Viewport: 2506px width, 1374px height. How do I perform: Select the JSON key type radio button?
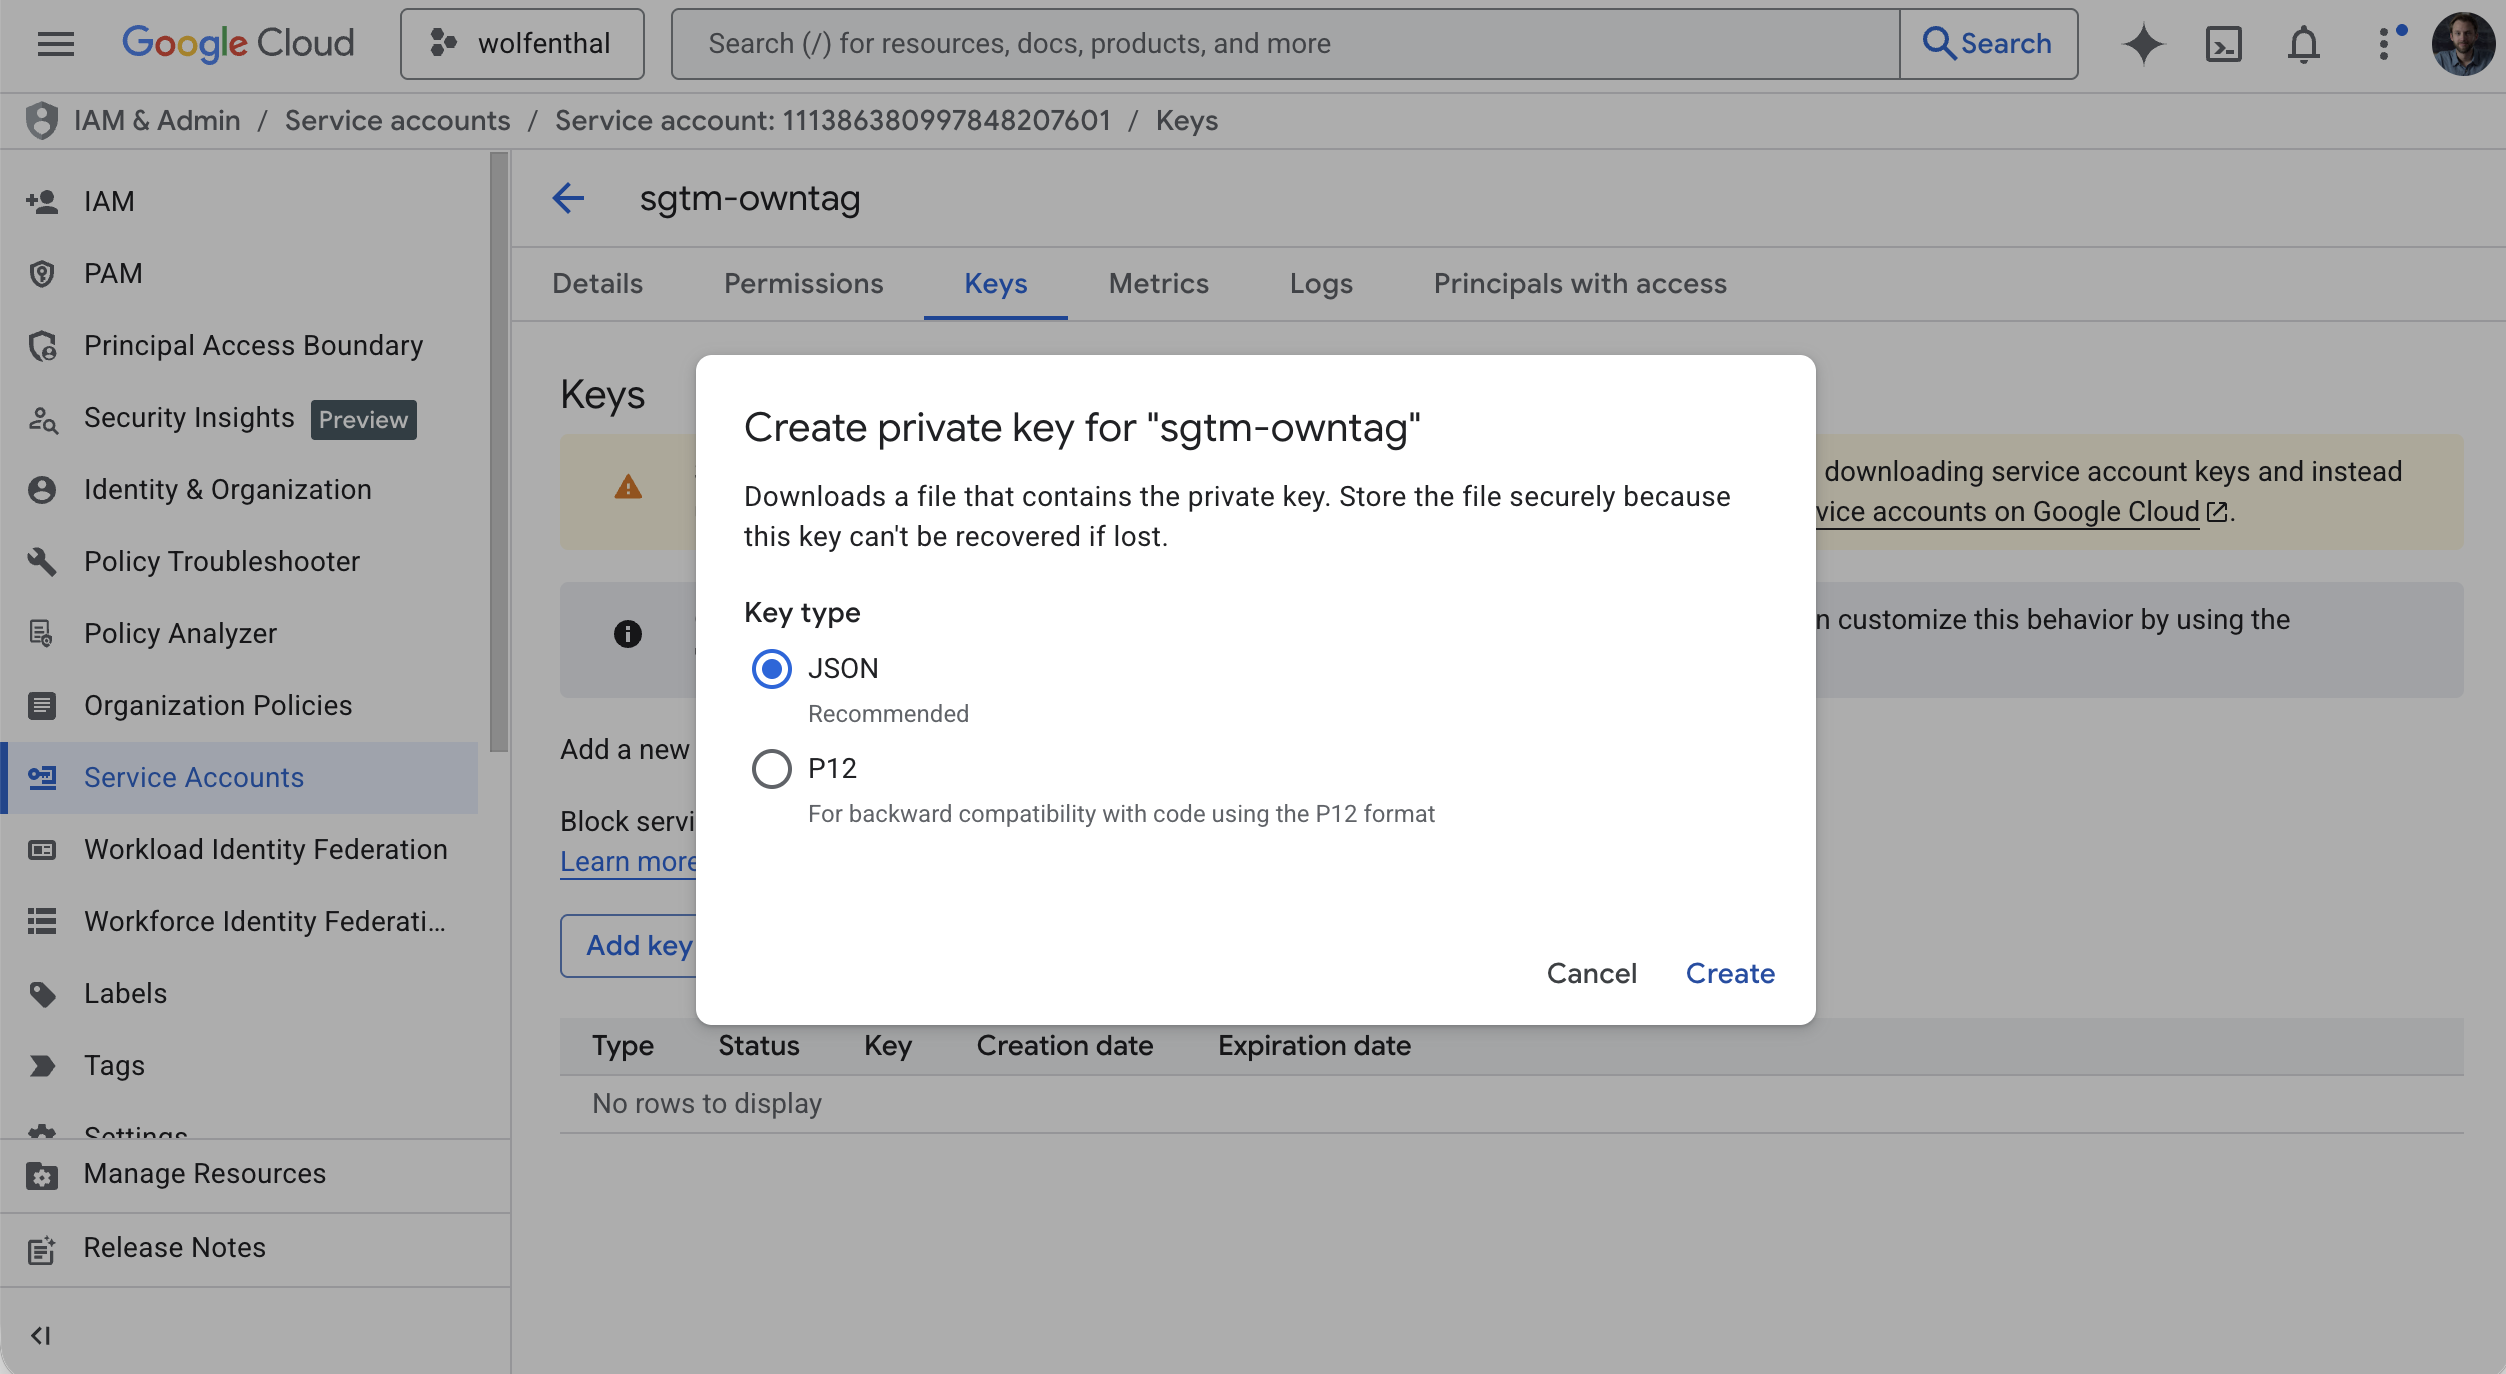(771, 669)
